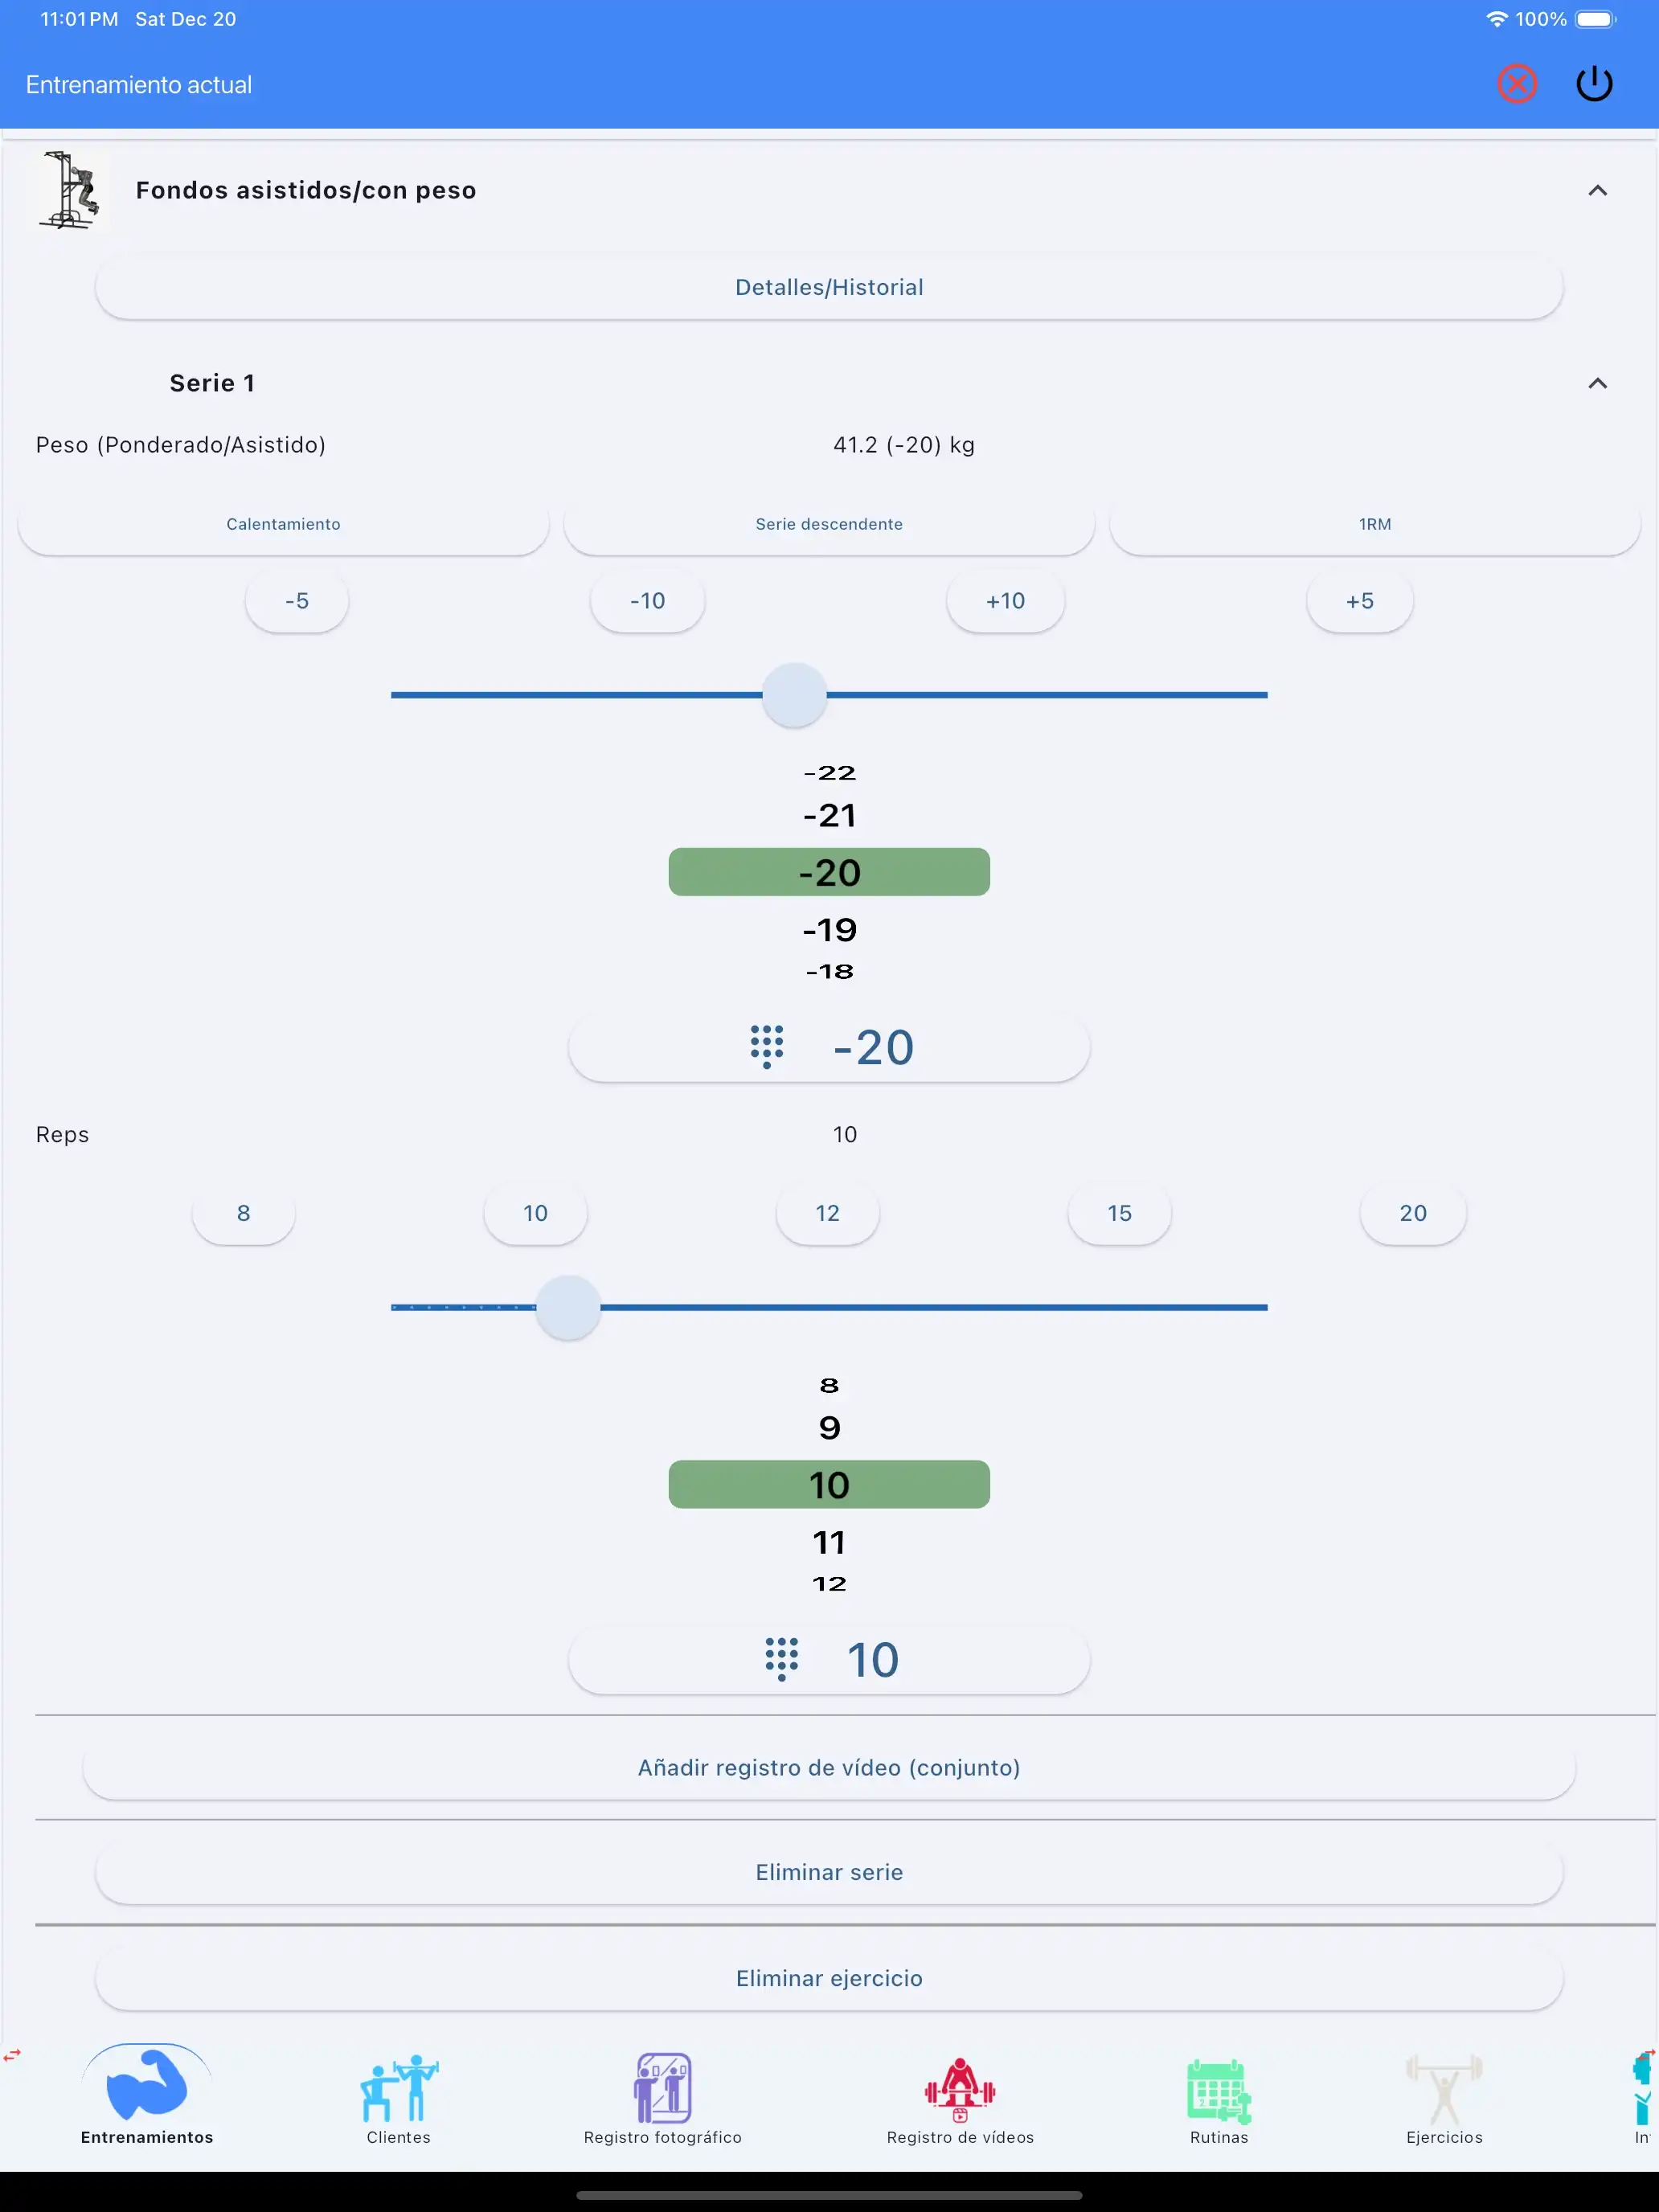Click the power icon in top bar
Viewport: 1659px width, 2212px height.
pyautogui.click(x=1594, y=84)
